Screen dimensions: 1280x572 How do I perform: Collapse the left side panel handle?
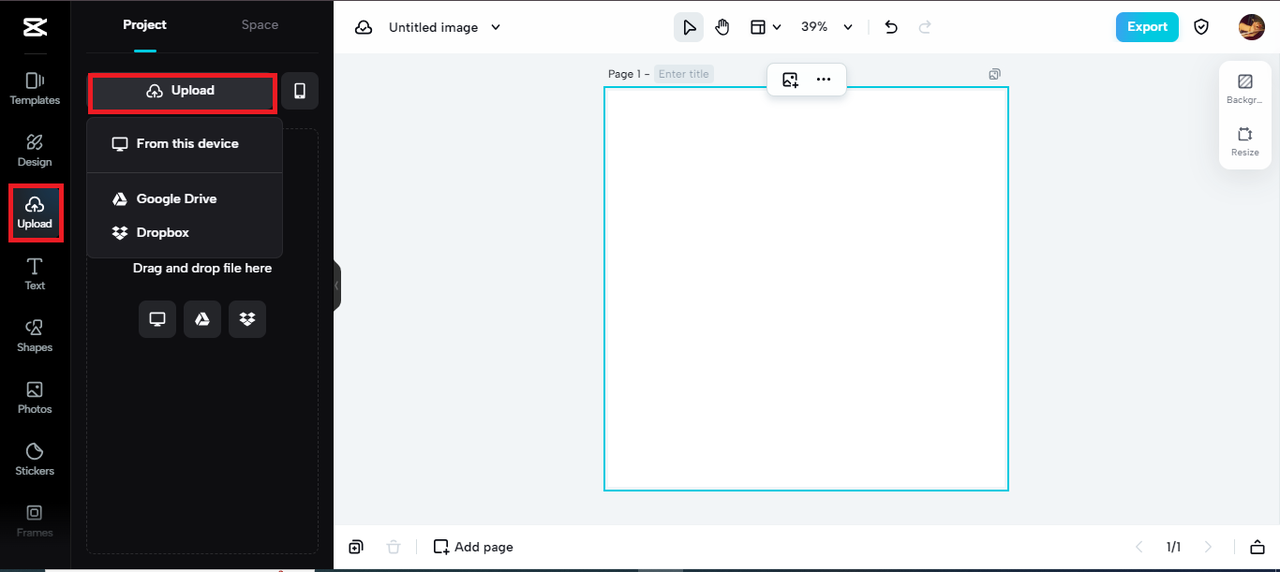tap(337, 286)
